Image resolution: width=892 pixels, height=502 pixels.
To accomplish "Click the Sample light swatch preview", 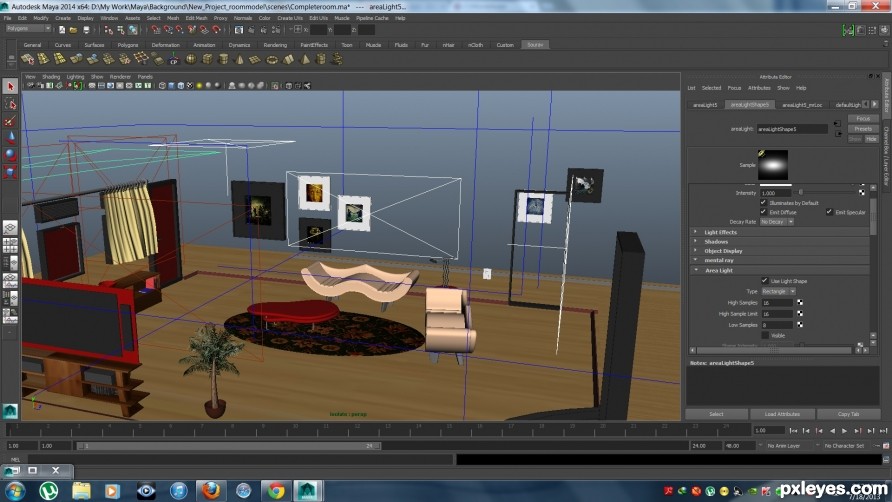I will [x=773, y=164].
